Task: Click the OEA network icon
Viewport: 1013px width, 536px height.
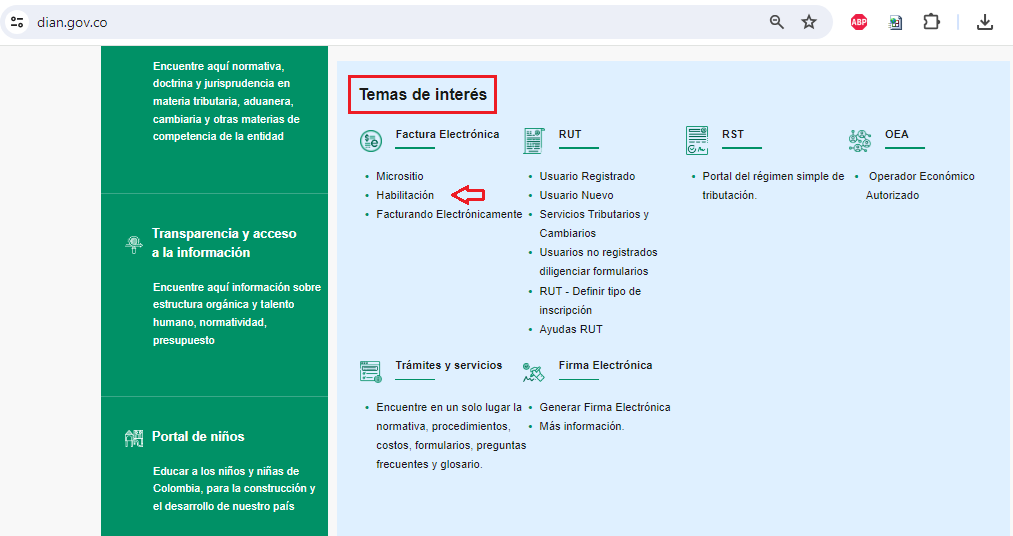Action: tap(860, 141)
